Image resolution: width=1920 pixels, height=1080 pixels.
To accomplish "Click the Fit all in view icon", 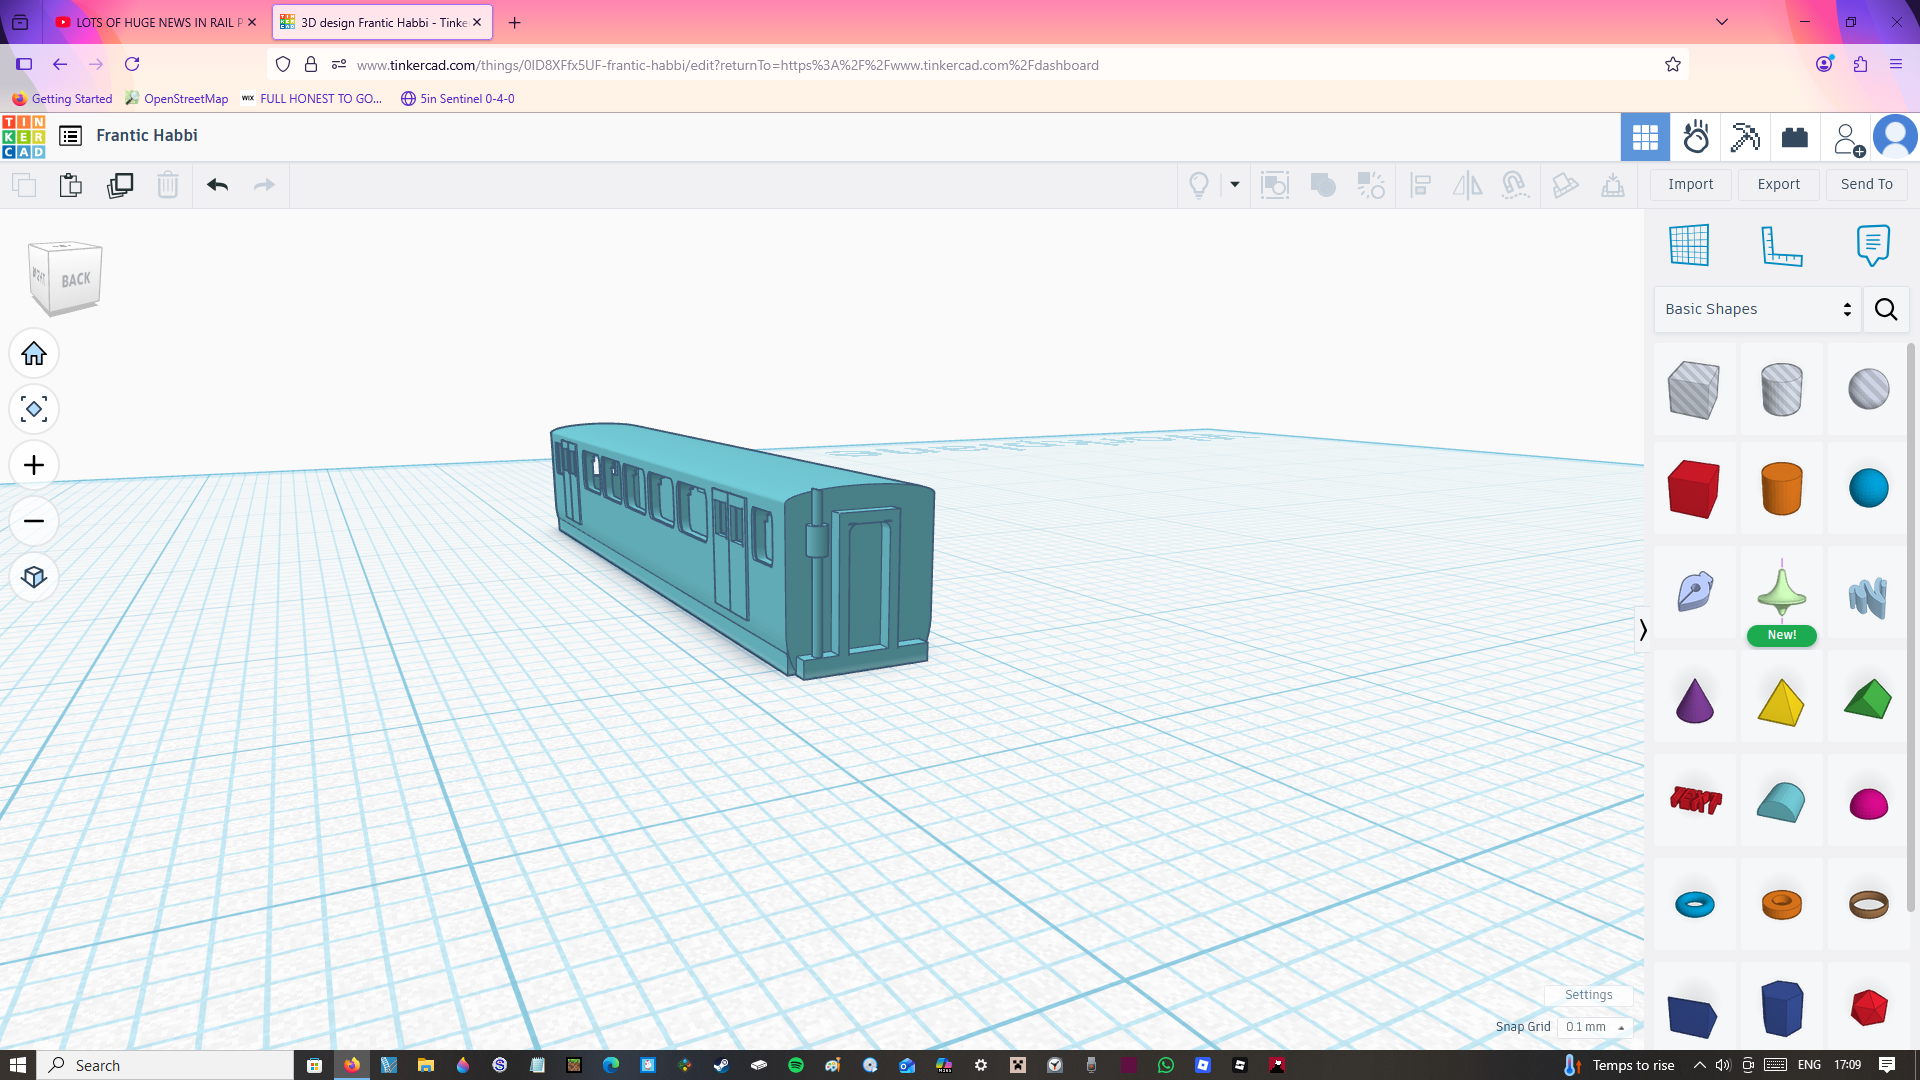I will [x=34, y=410].
